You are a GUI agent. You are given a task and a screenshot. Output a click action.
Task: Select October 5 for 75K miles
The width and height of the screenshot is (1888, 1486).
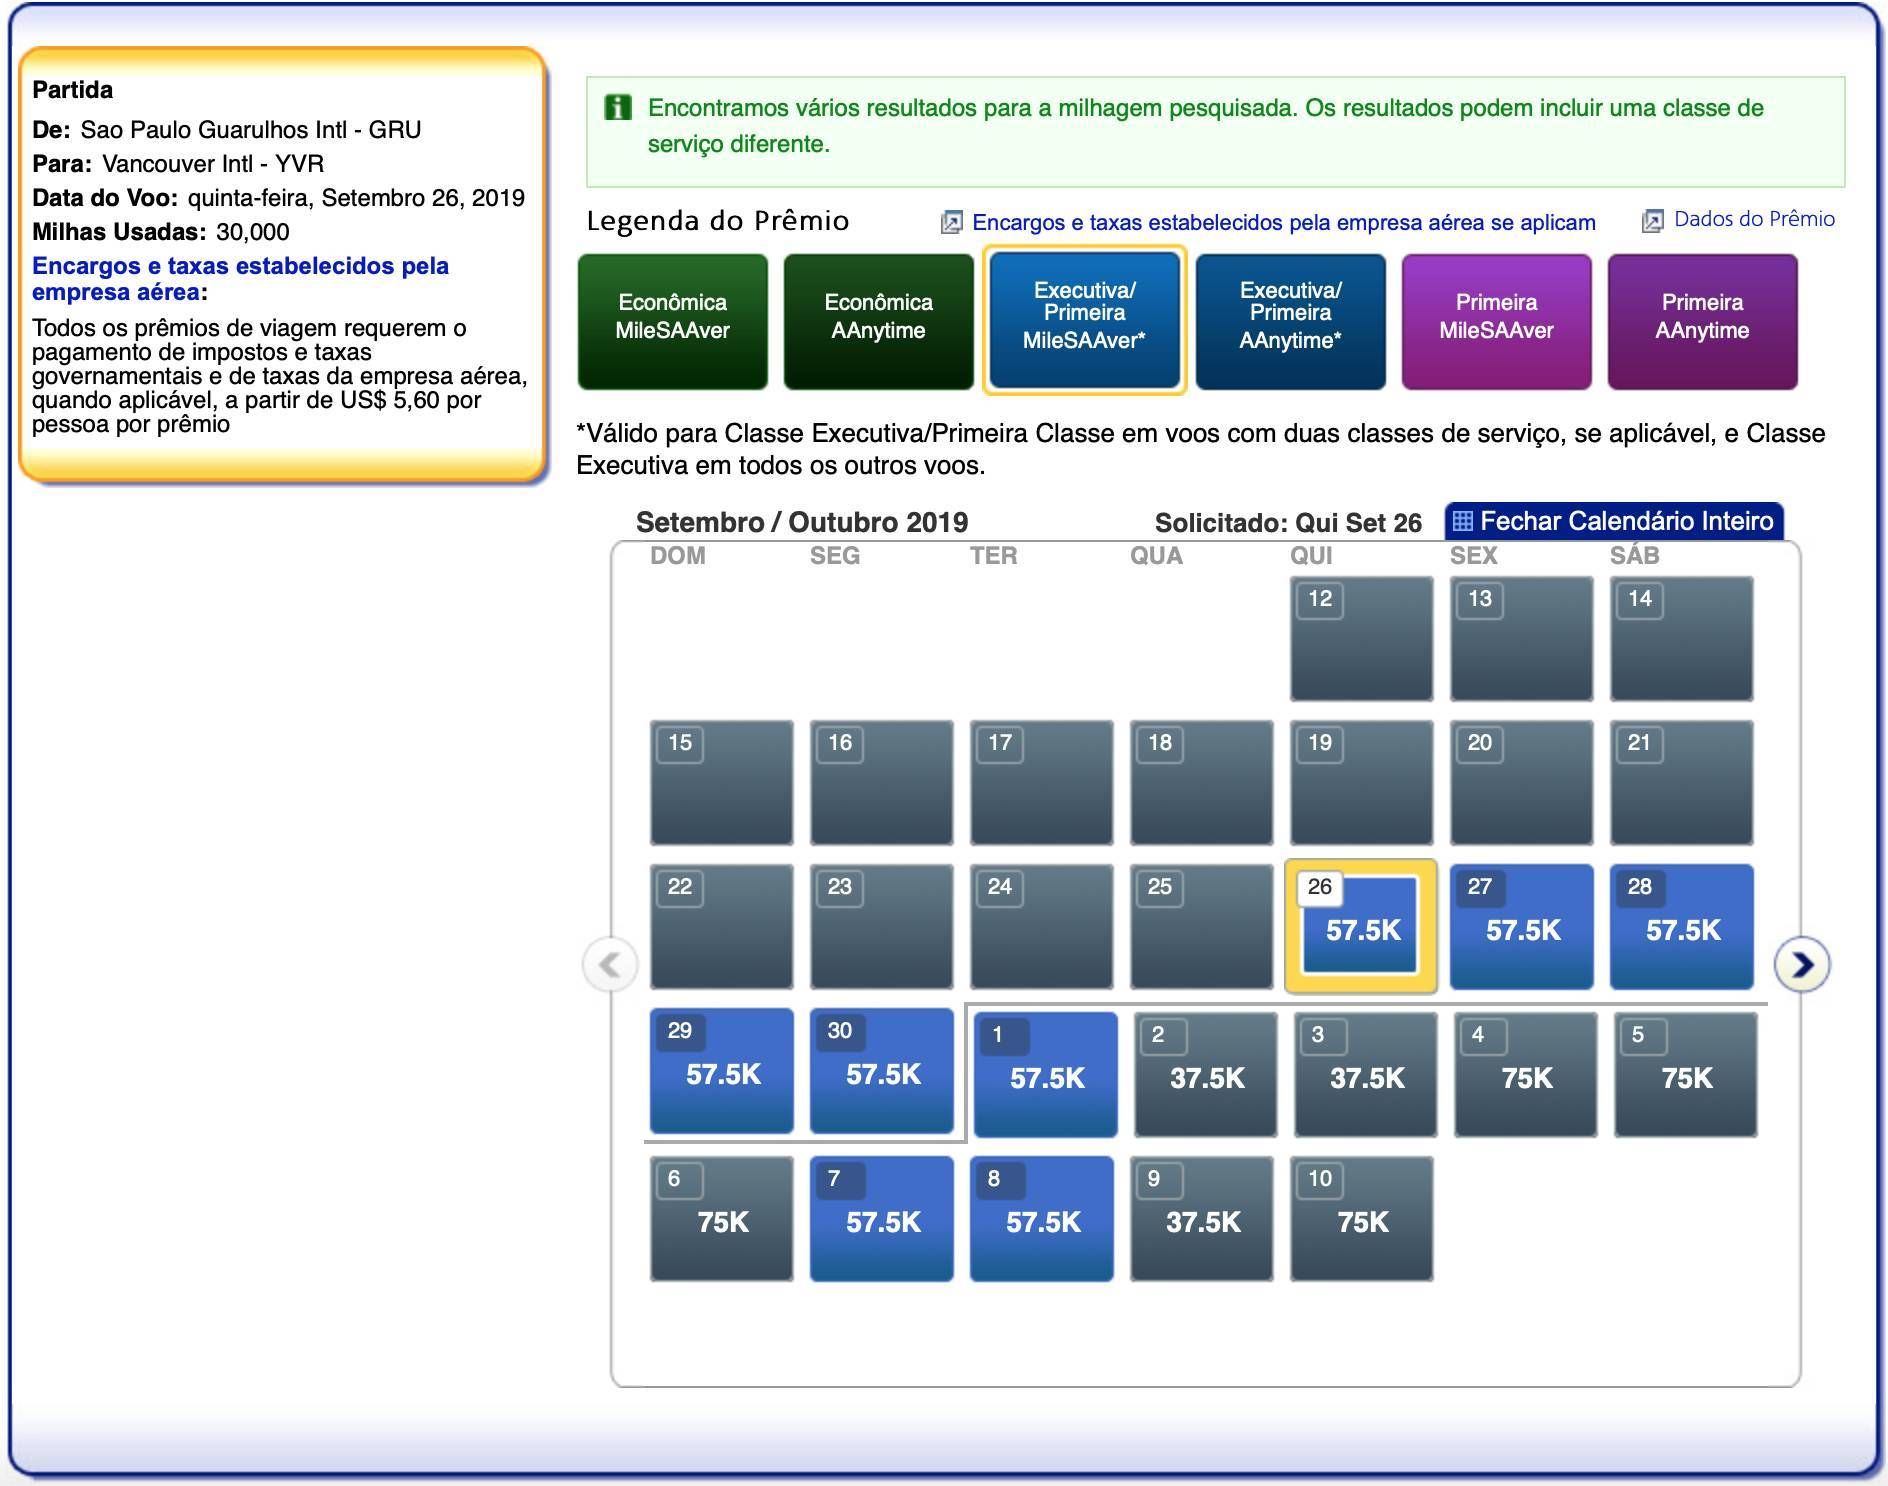tap(1685, 1075)
